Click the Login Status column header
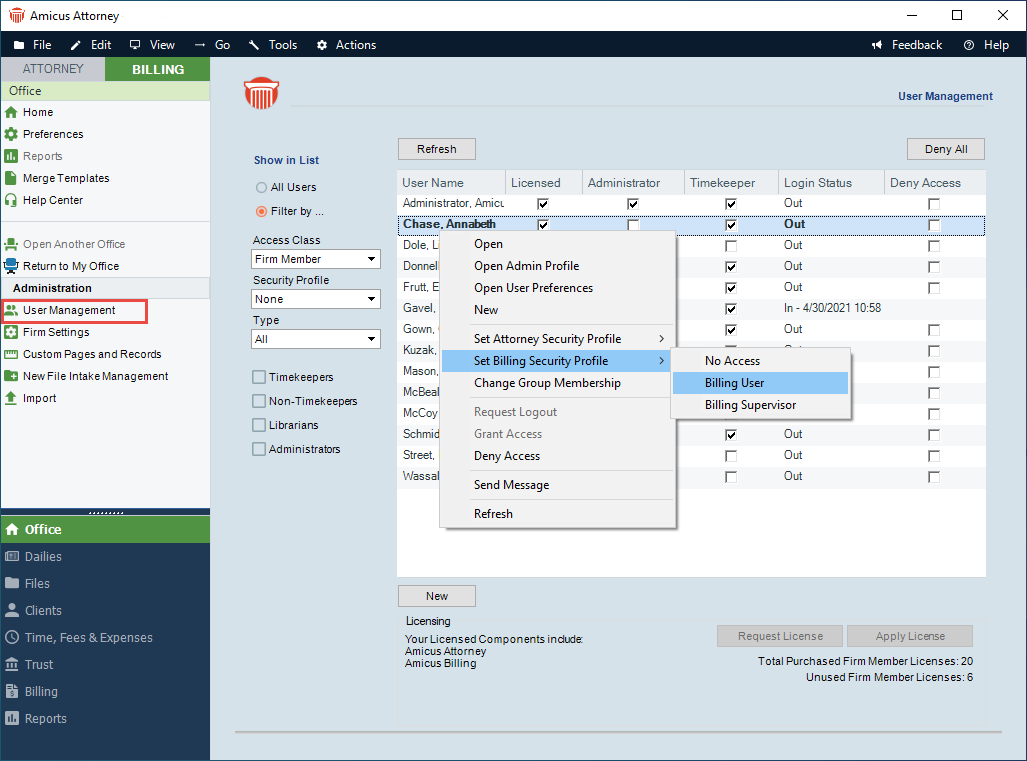Image resolution: width=1027 pixels, height=761 pixels. click(x=831, y=183)
